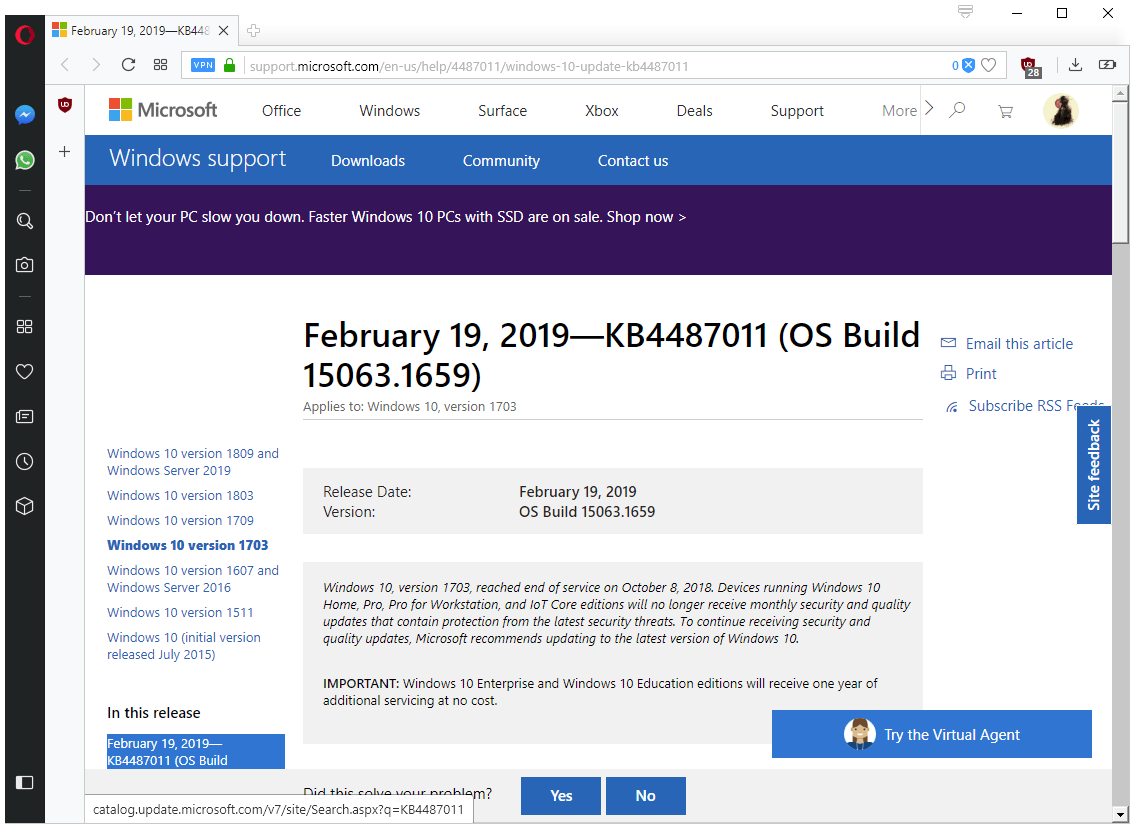Go to the Windows support home
The image size is (1135, 830).
pos(198,158)
